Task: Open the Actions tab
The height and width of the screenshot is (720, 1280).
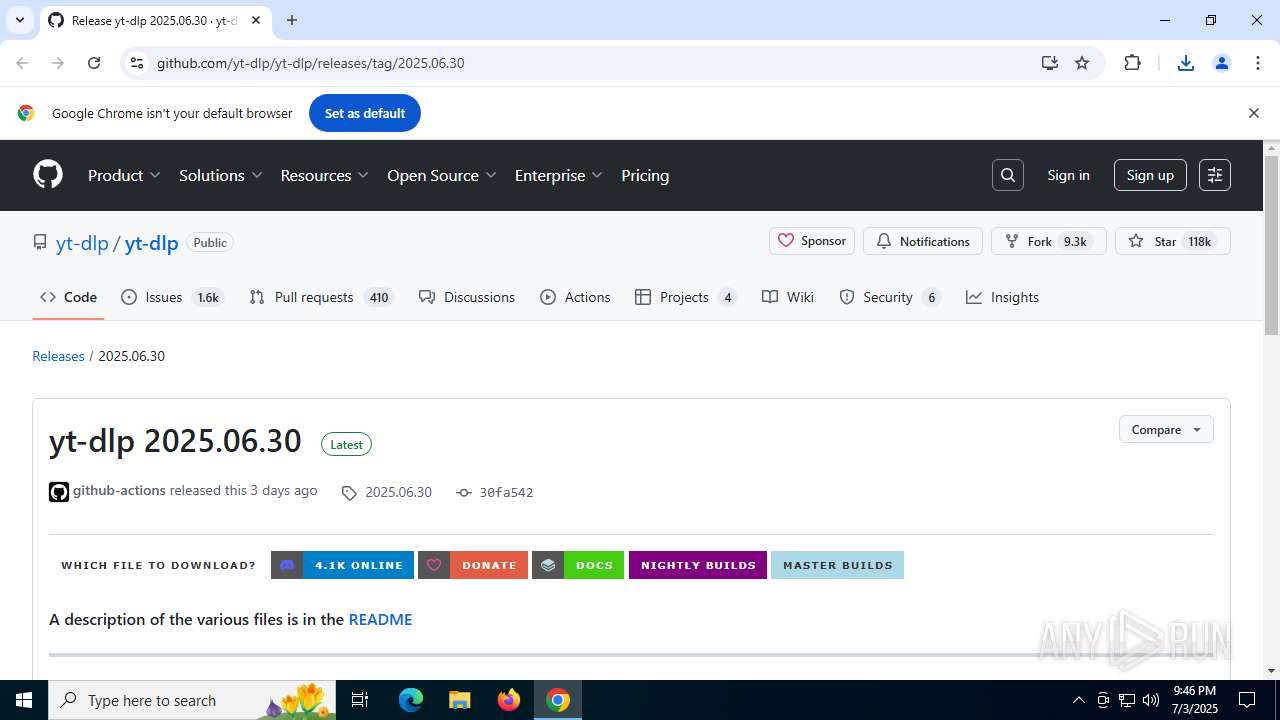Action: pos(575,297)
